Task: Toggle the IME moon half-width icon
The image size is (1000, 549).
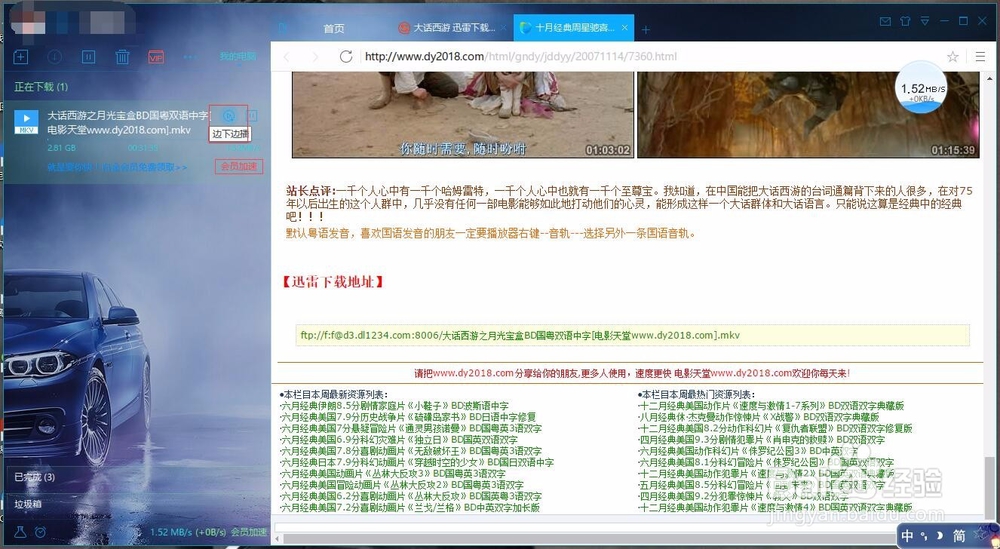Action: point(939,534)
